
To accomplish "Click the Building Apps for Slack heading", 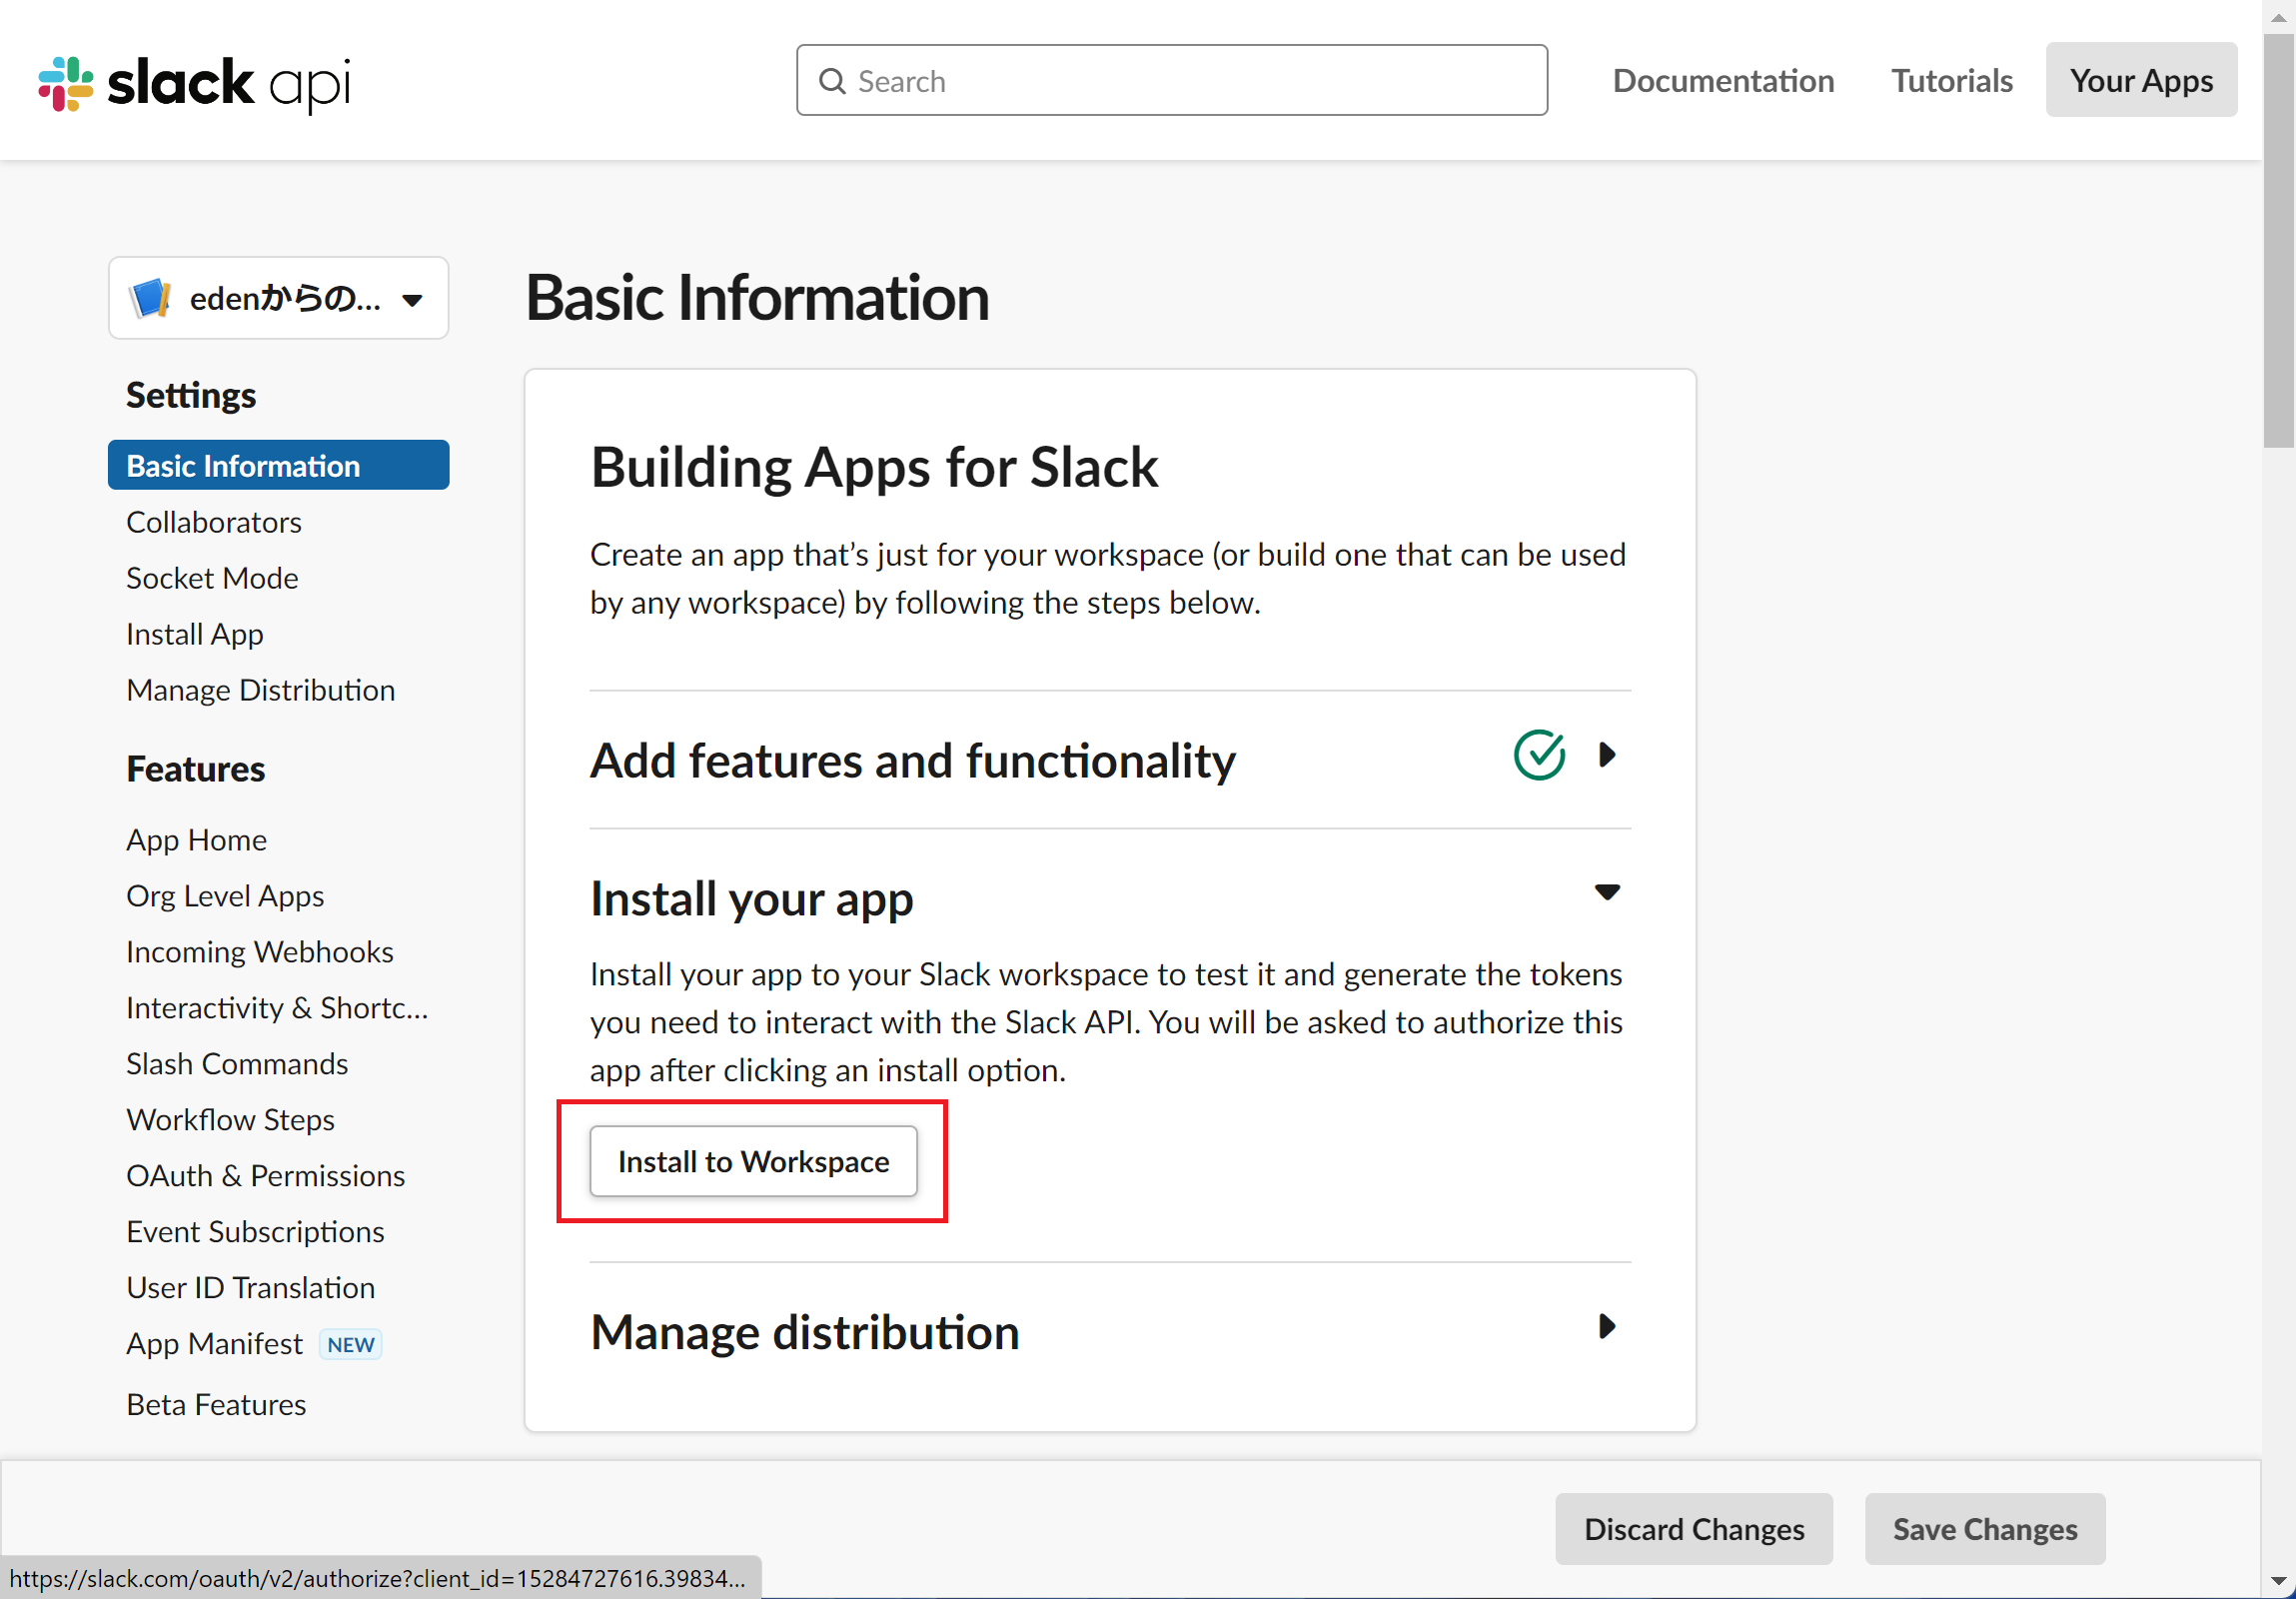I will (x=874, y=467).
